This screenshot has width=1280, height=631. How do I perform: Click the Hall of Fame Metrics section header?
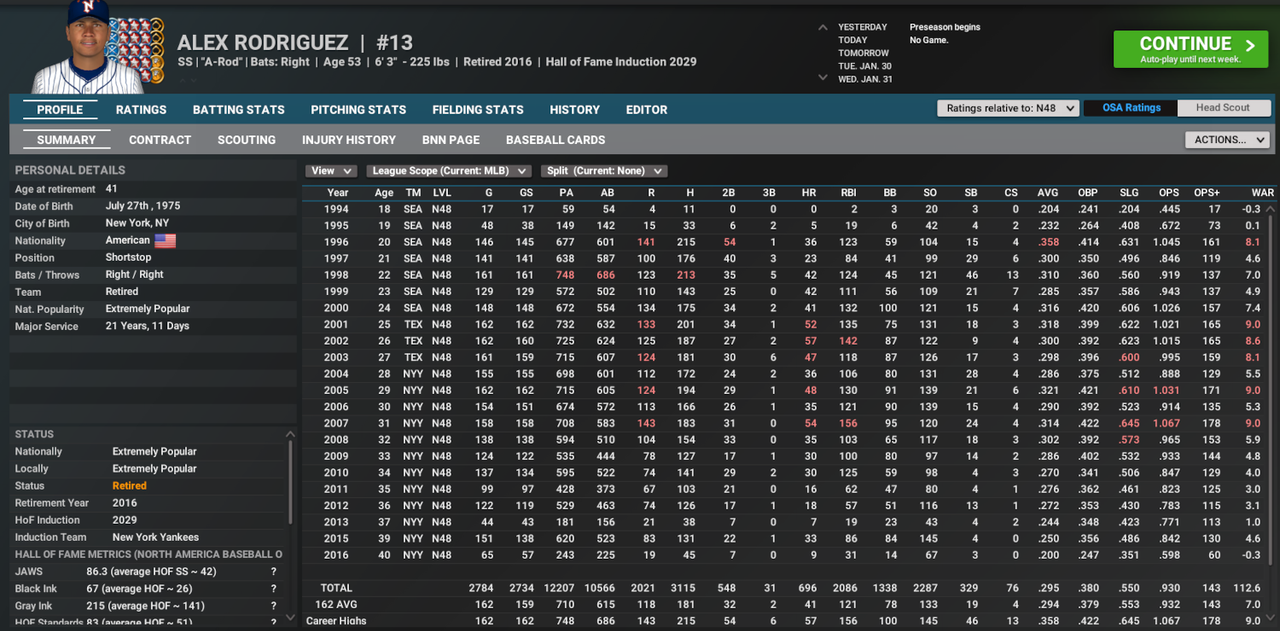coord(148,554)
